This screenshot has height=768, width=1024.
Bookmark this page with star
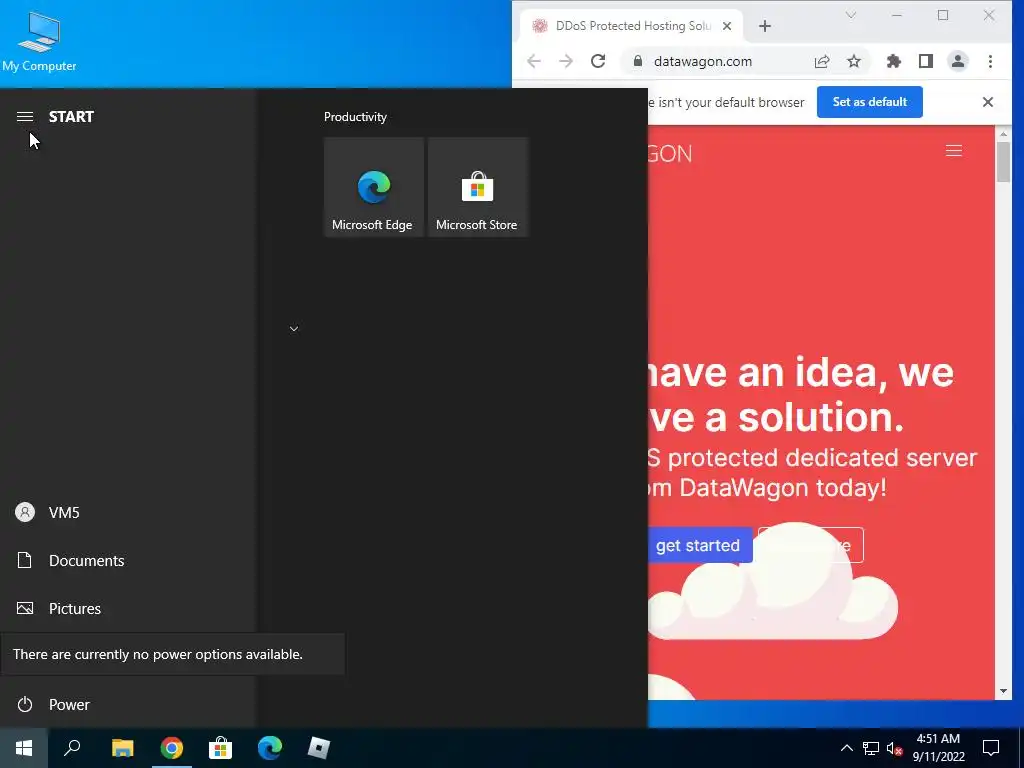854,61
